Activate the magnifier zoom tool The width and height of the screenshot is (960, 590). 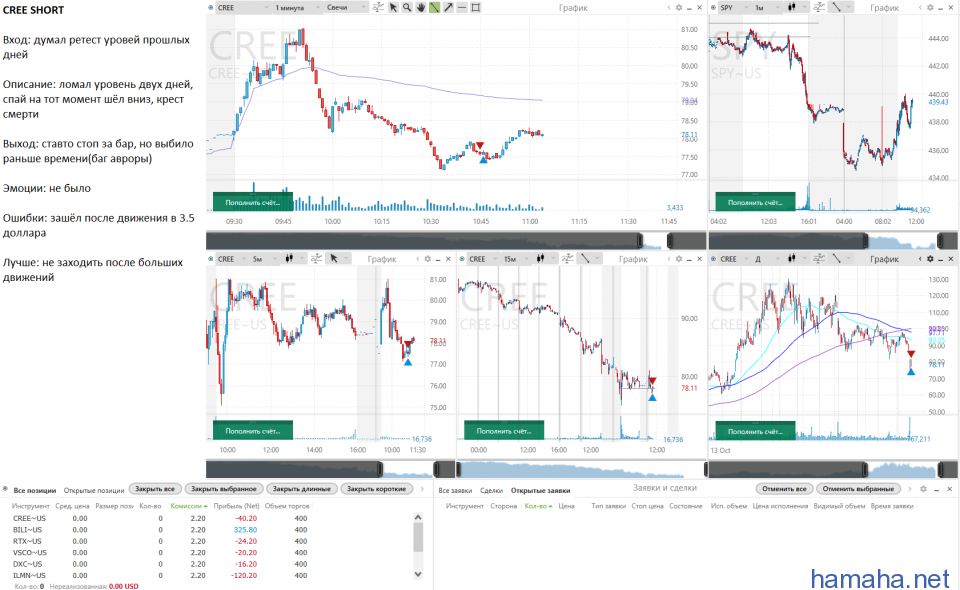(x=407, y=7)
